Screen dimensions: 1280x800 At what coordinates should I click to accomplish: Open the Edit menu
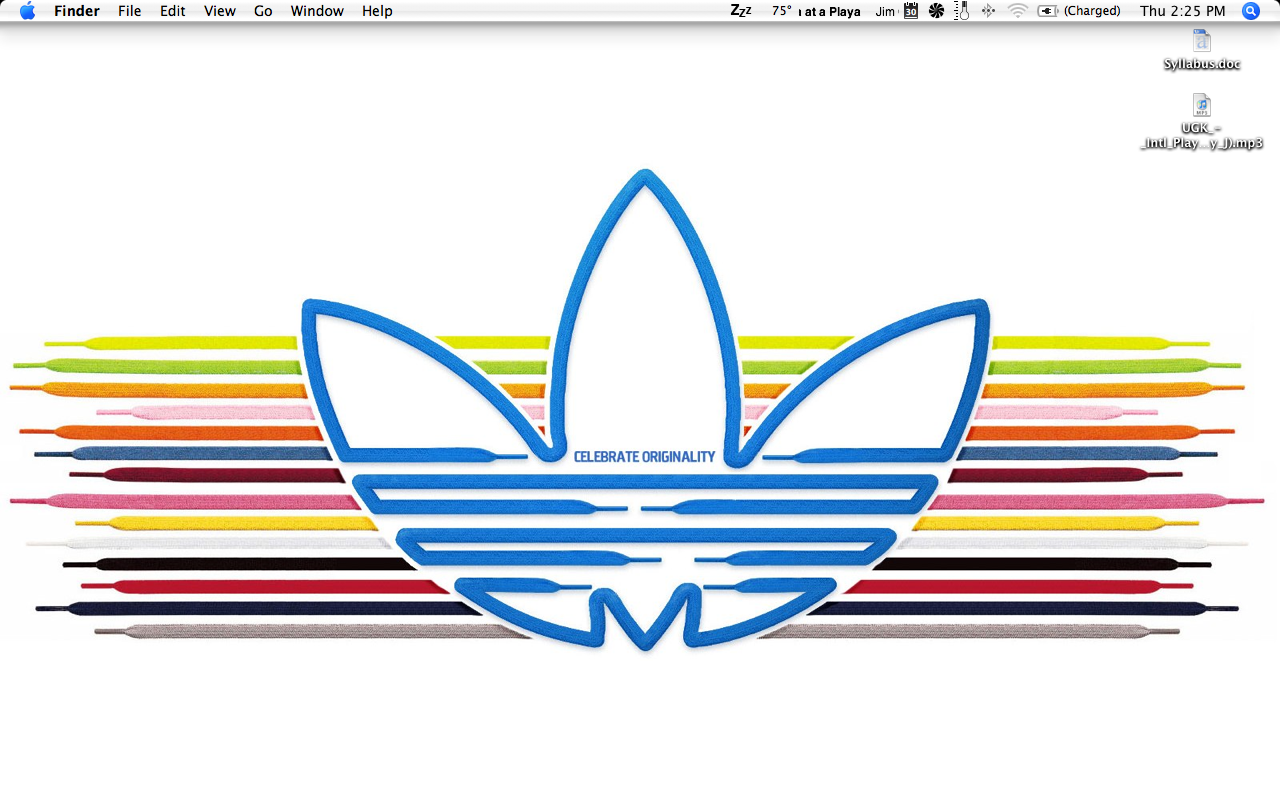(x=173, y=11)
